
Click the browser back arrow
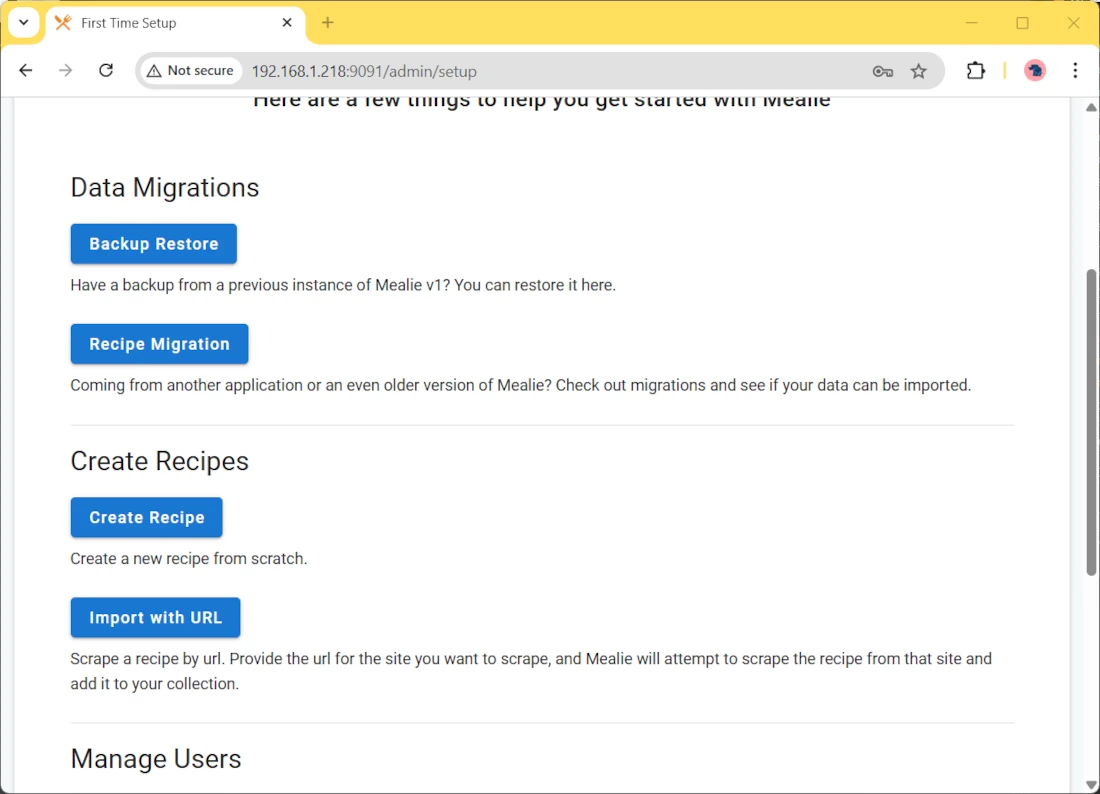[26, 71]
